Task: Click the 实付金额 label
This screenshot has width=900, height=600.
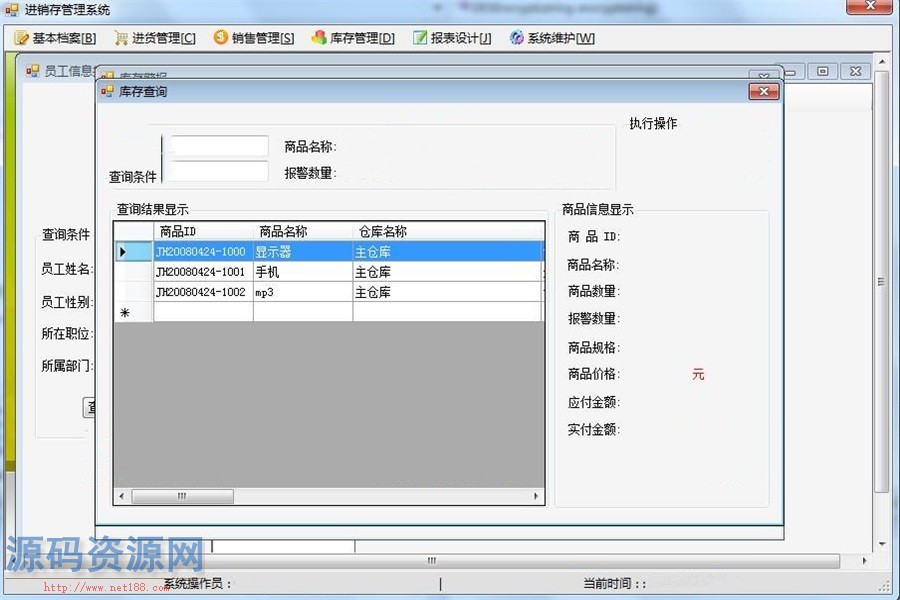Action: pos(594,429)
